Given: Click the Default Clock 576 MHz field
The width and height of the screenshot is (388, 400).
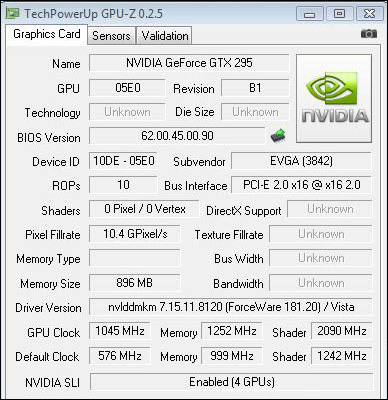Looking at the screenshot, I should coord(120,356).
